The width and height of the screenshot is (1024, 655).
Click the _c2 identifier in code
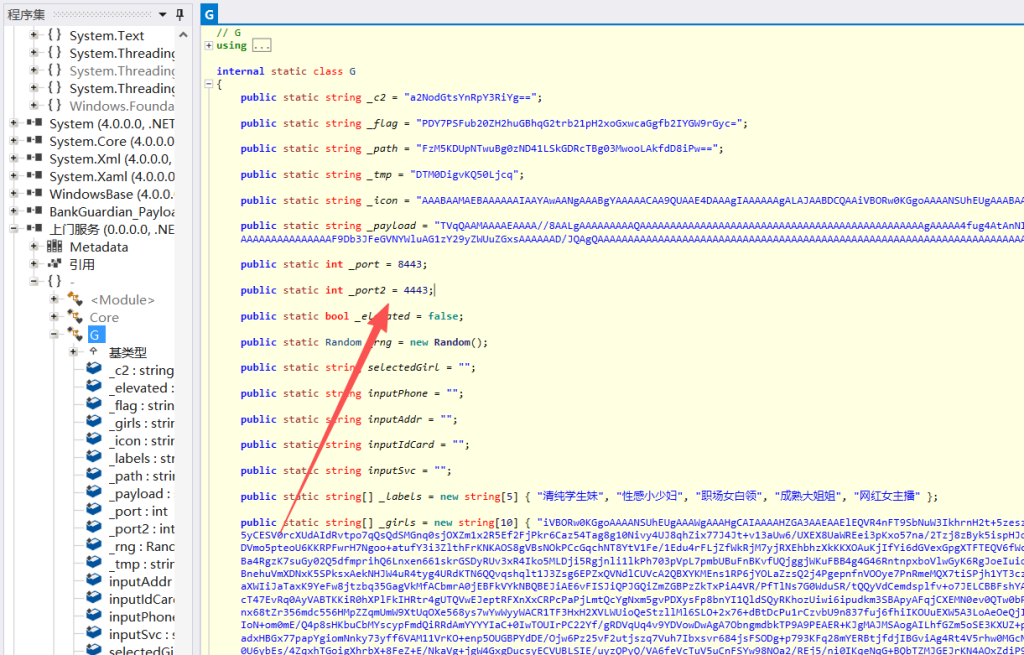374,97
